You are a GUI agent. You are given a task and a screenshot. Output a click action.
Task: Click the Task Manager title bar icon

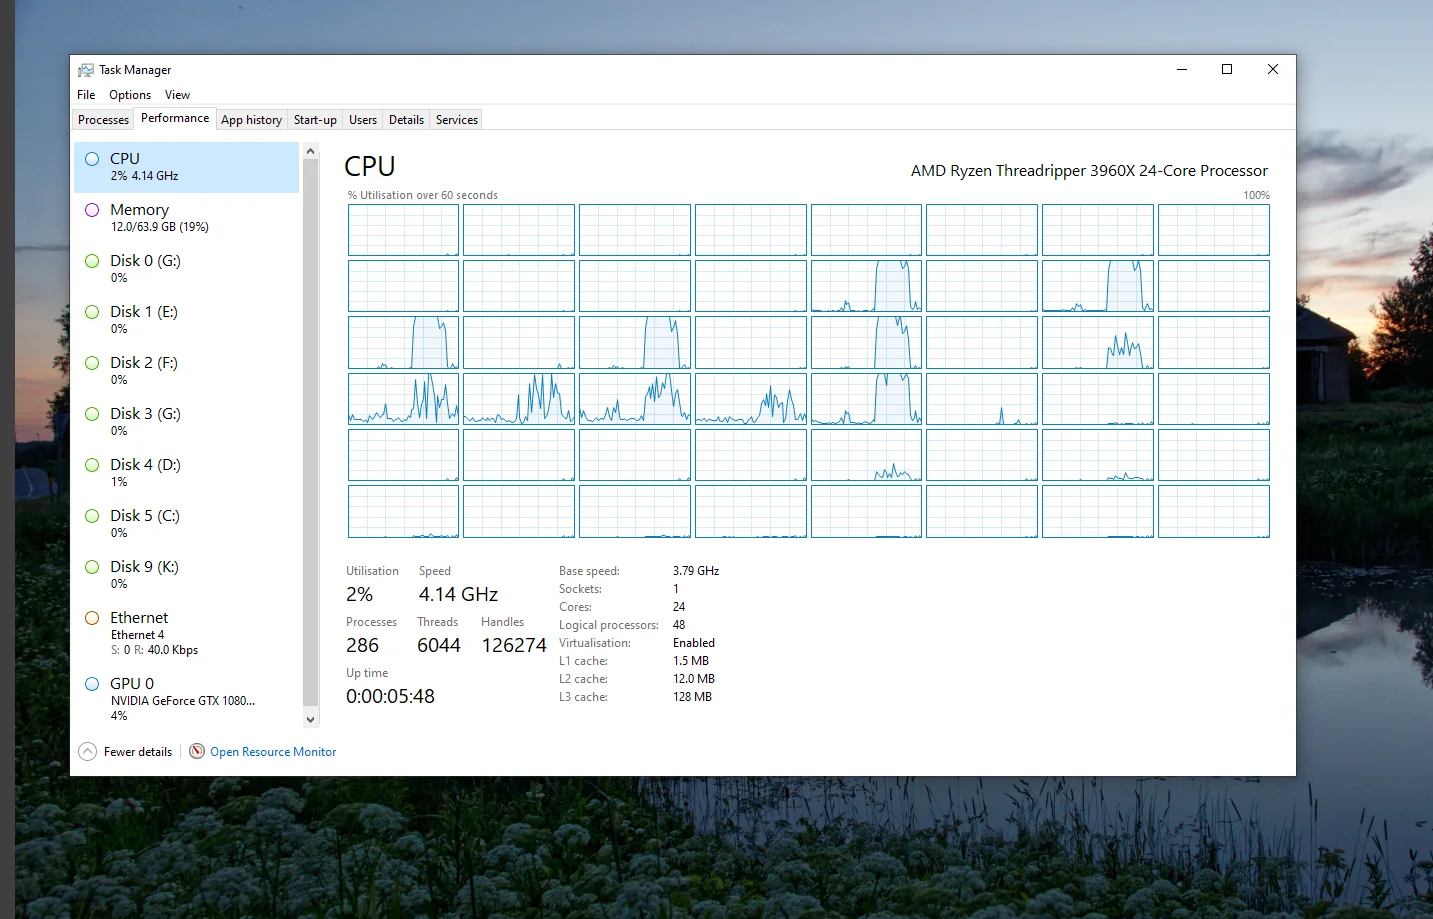[x=86, y=70]
